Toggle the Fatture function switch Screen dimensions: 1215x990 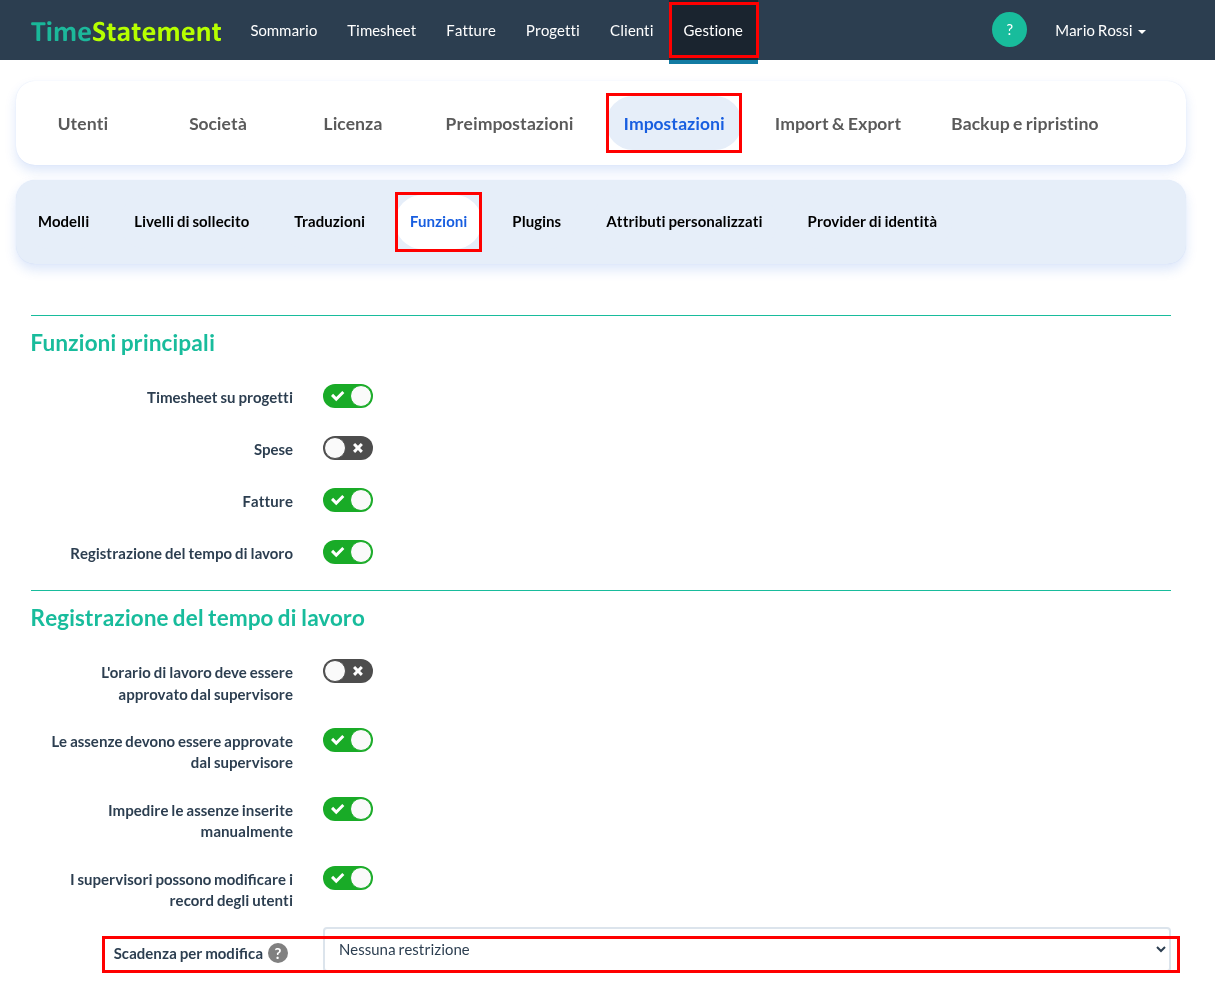[348, 500]
